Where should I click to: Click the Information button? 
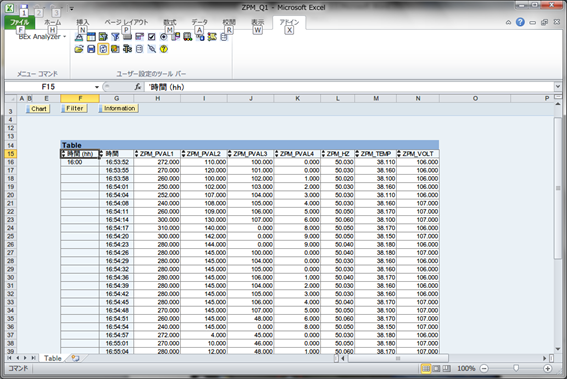point(118,108)
